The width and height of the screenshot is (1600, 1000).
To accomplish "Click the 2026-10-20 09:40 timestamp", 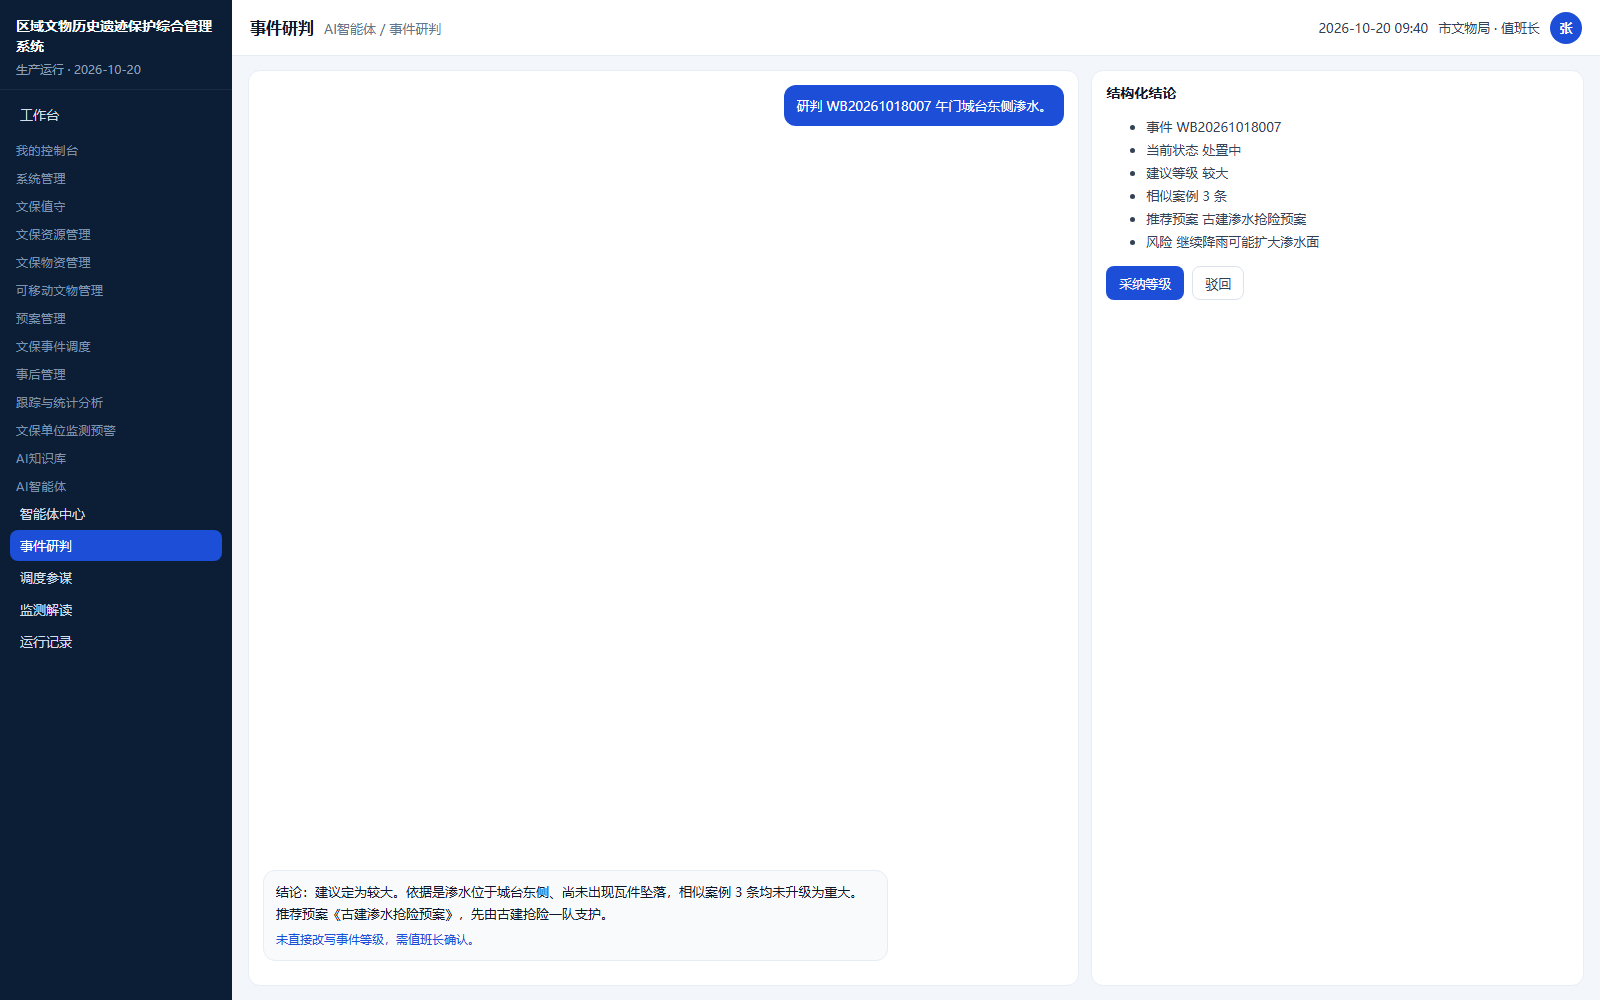I will point(1373,28).
